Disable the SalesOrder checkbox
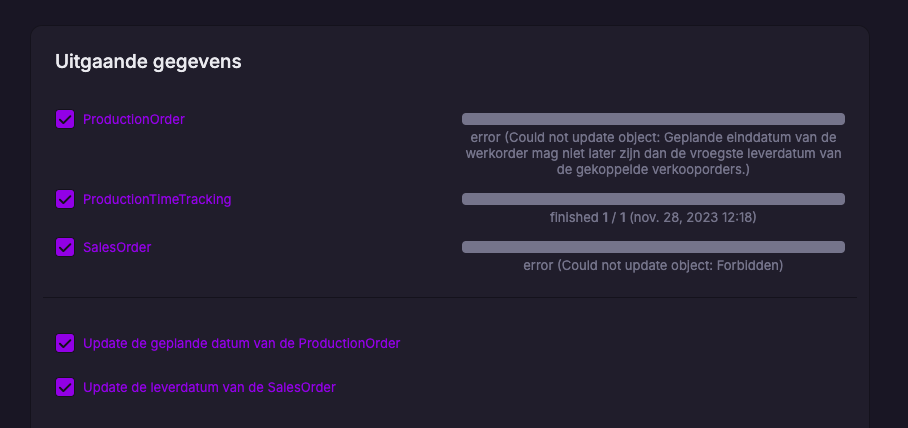 click(x=65, y=247)
